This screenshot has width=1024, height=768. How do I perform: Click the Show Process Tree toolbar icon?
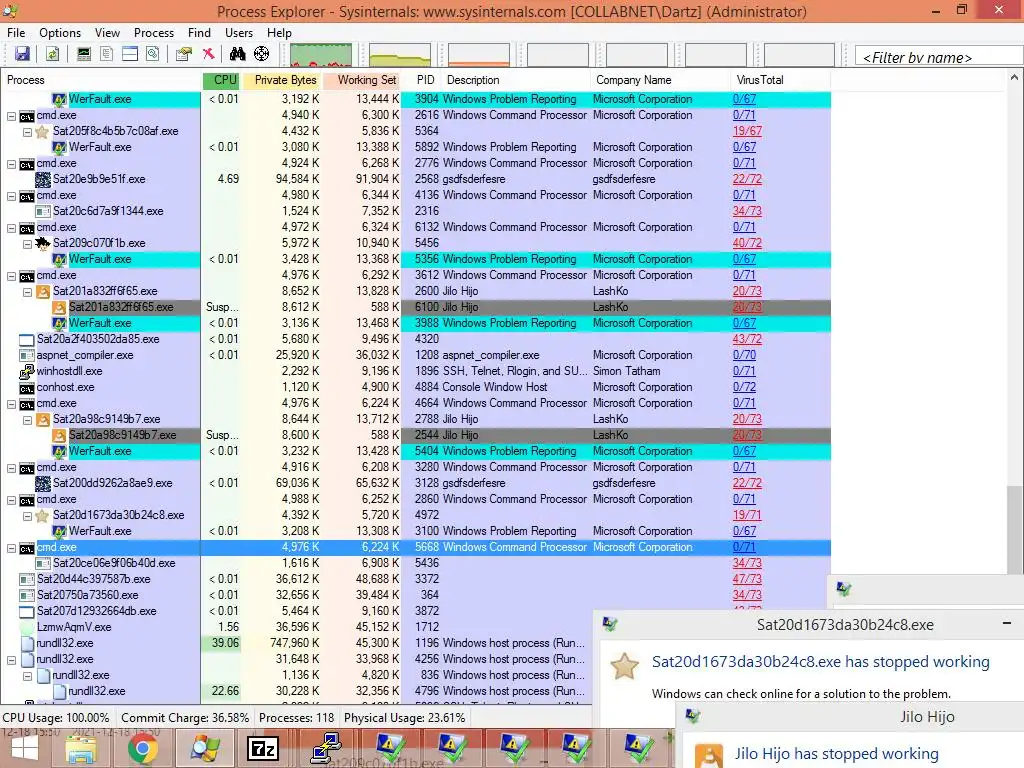[107, 54]
